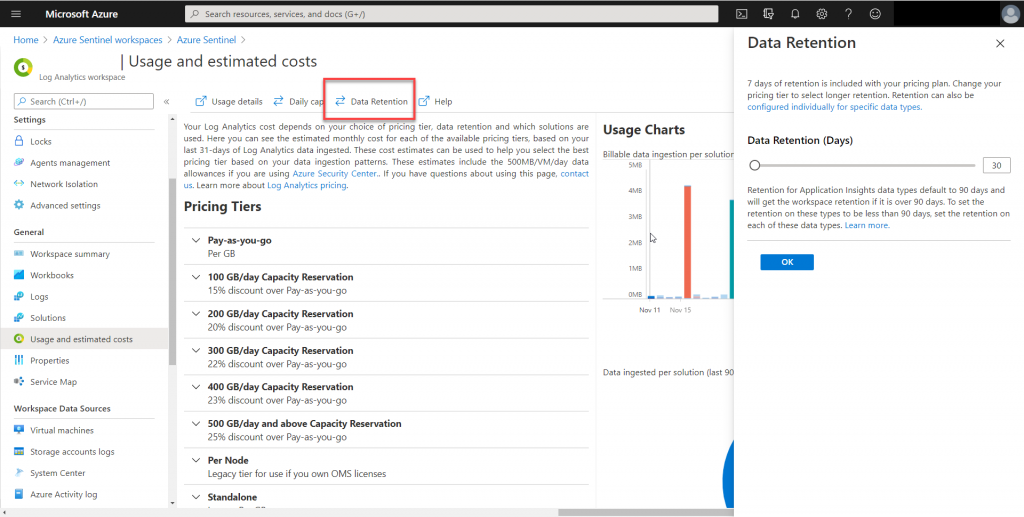Click the Locks icon in Settings
This screenshot has height=517, width=1024.
[x=19, y=141]
